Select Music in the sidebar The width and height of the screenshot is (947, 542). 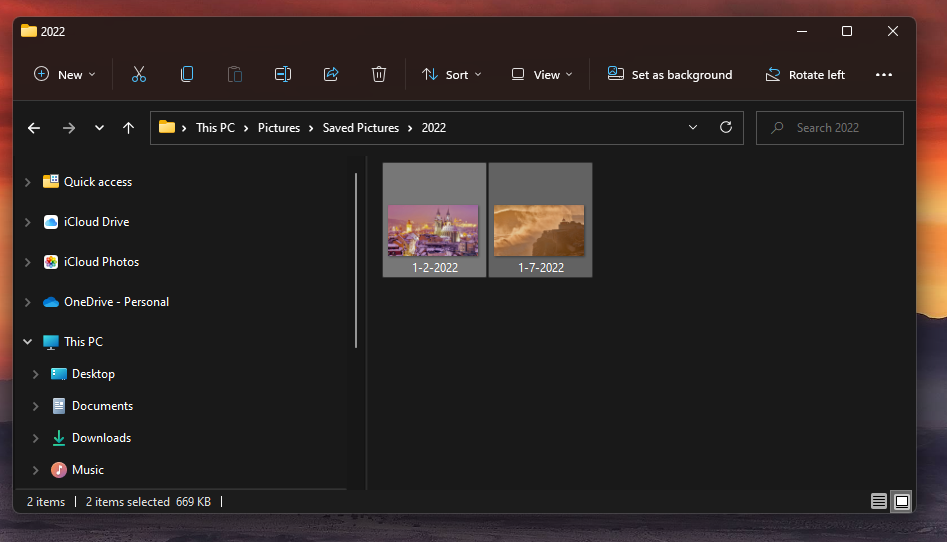(x=88, y=469)
